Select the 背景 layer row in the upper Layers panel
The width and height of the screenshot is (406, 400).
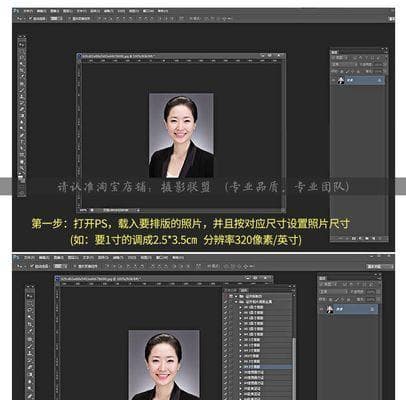358,80
